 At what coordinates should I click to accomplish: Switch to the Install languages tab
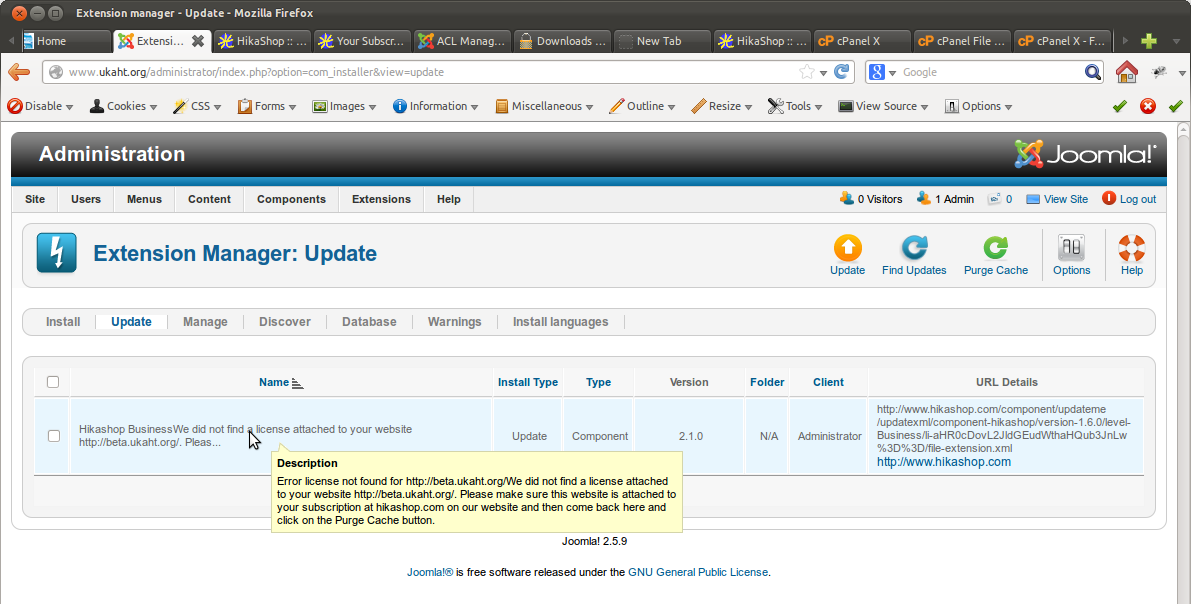pos(561,322)
